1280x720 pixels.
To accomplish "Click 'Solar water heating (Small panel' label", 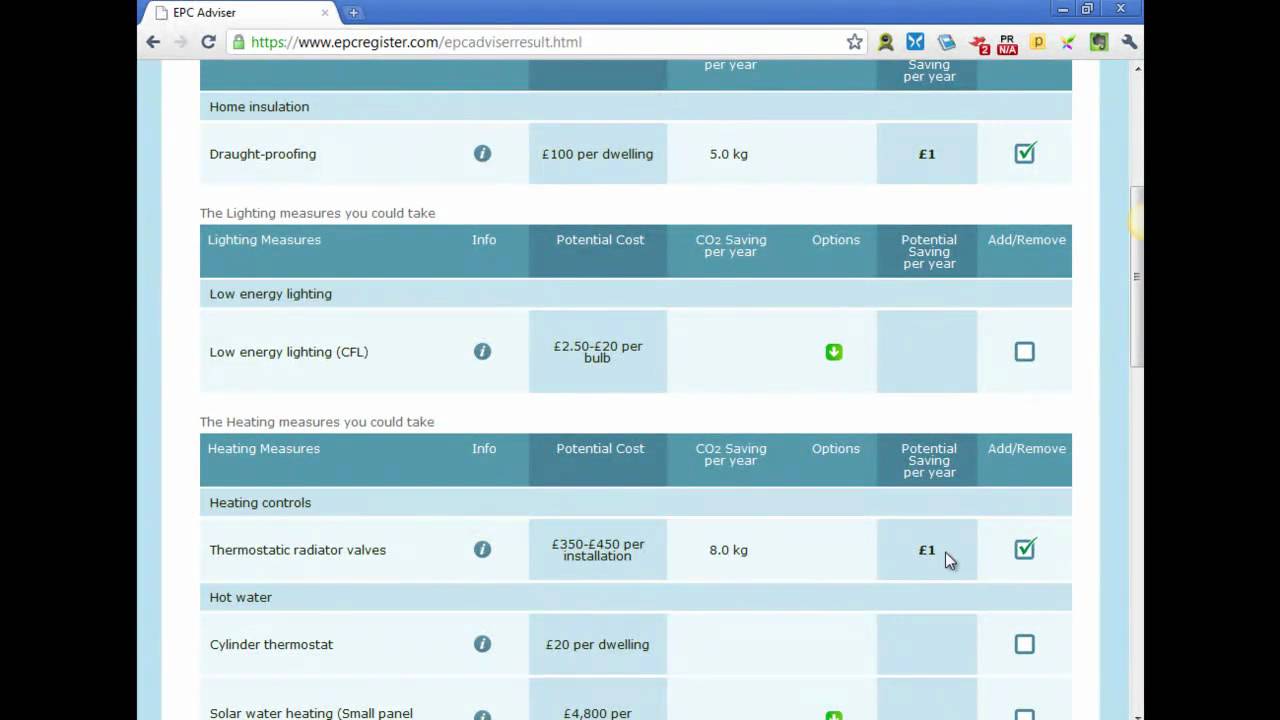I will click(311, 713).
